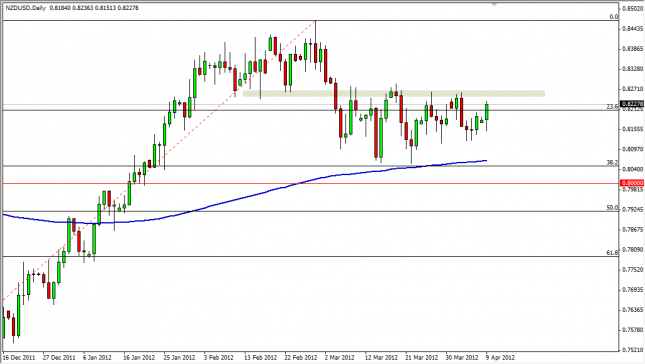Click the 0.83865 price axis label
645x364 pixels.
[x=633, y=49]
